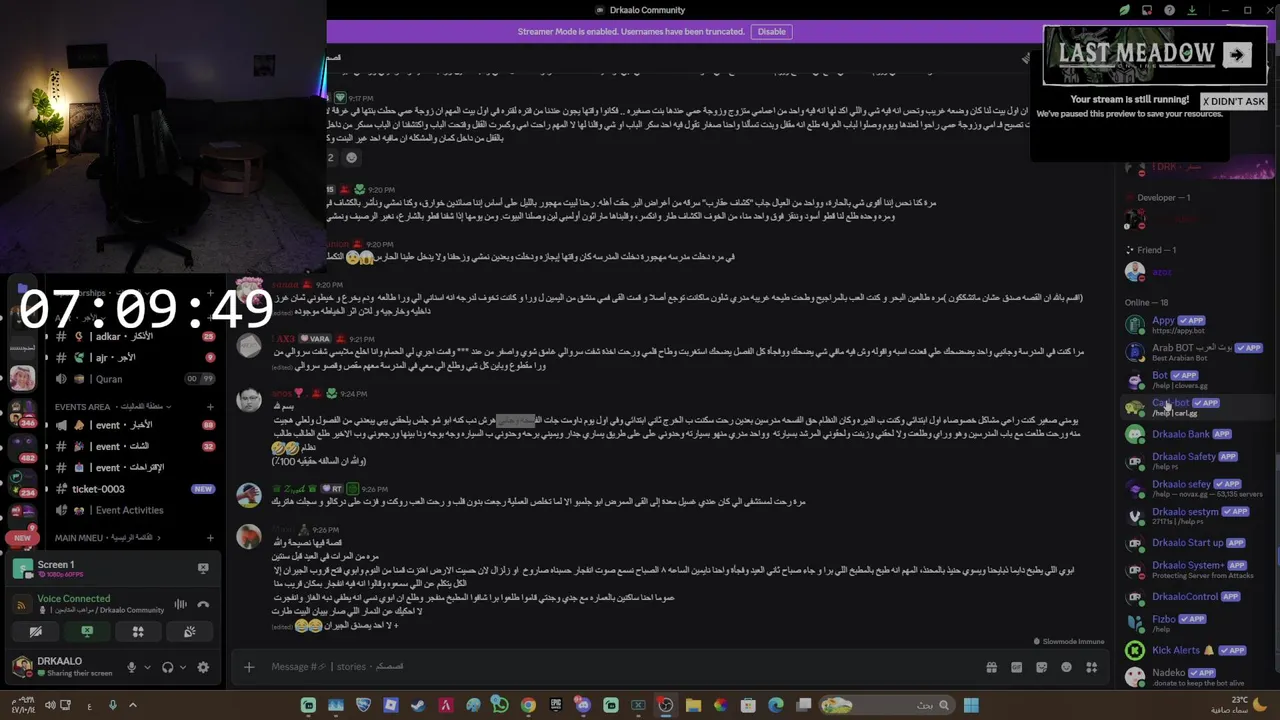Screen dimensions: 1280x720
Task: Click the green leaf icon in title bar
Action: (x=1124, y=10)
